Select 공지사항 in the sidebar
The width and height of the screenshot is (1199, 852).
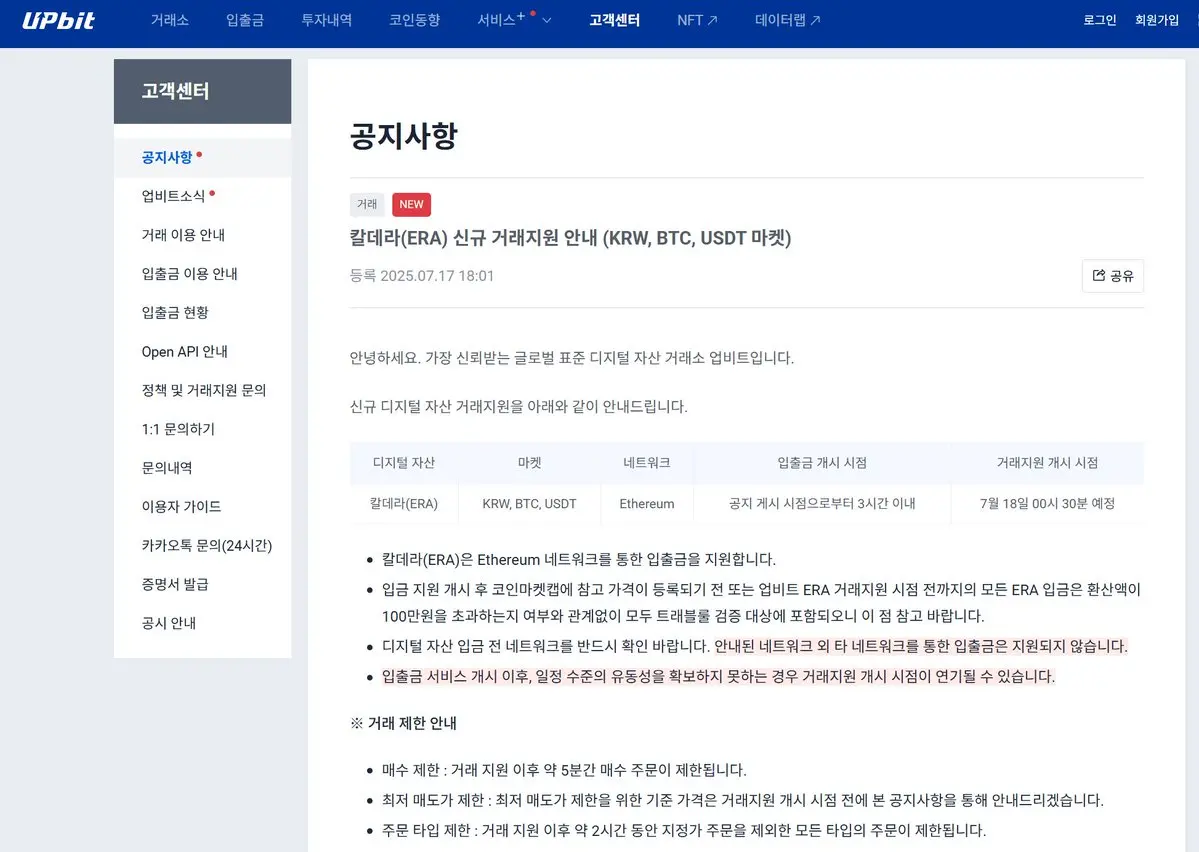tap(202, 158)
